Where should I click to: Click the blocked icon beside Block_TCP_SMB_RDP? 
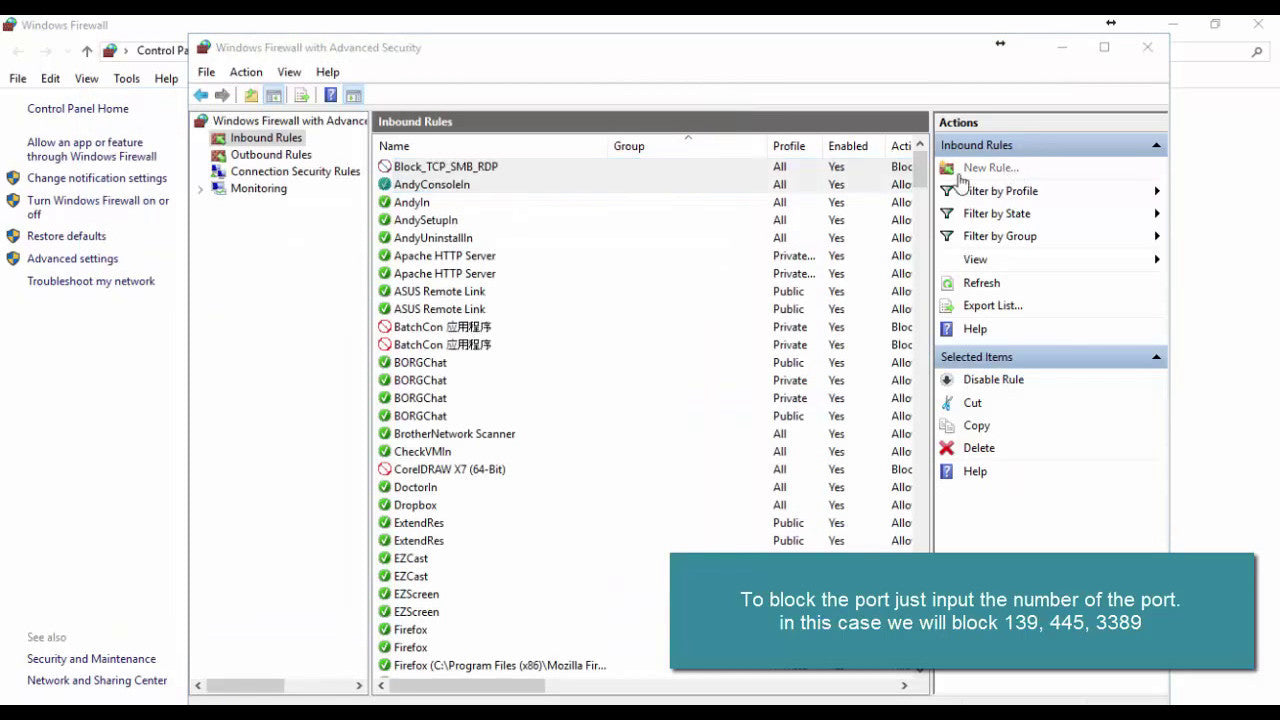tap(385, 167)
